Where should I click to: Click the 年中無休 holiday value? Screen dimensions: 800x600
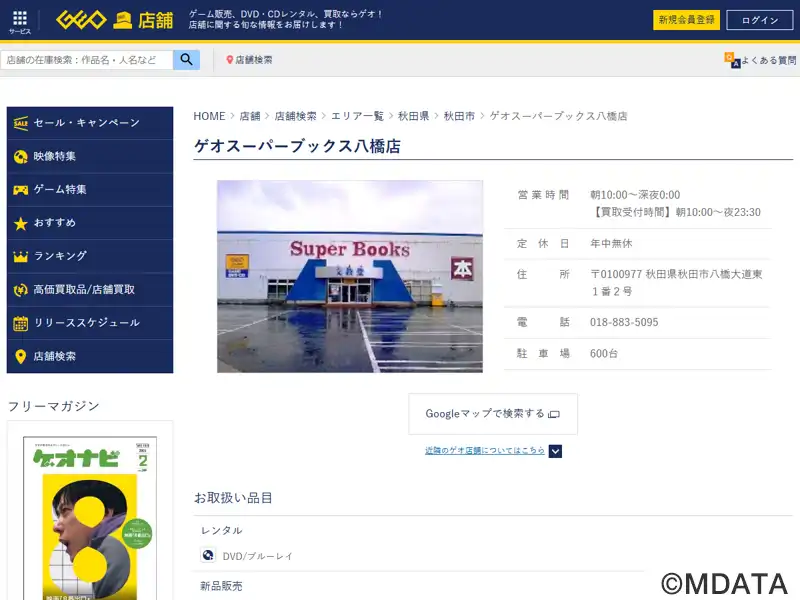611,243
